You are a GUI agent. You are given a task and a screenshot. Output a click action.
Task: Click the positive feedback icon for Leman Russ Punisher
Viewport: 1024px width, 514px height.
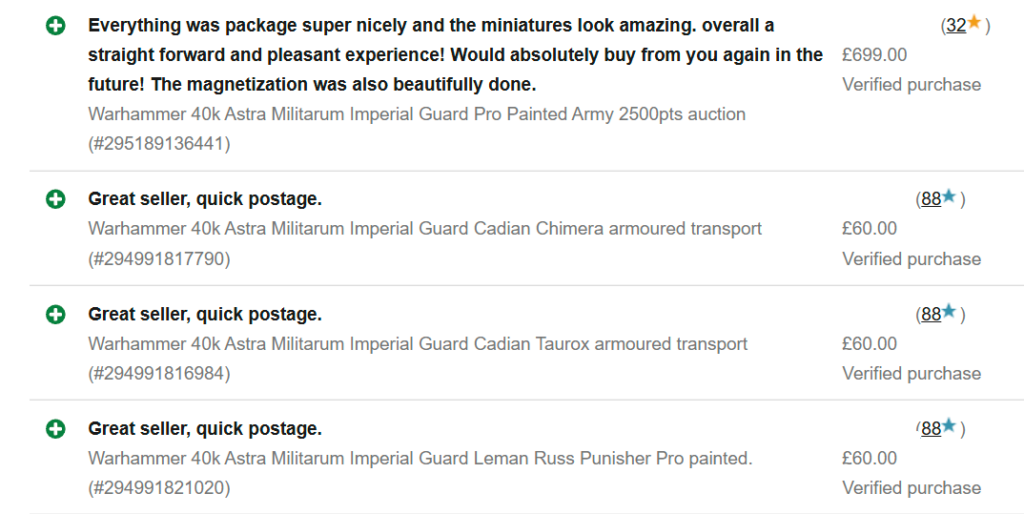(56, 429)
